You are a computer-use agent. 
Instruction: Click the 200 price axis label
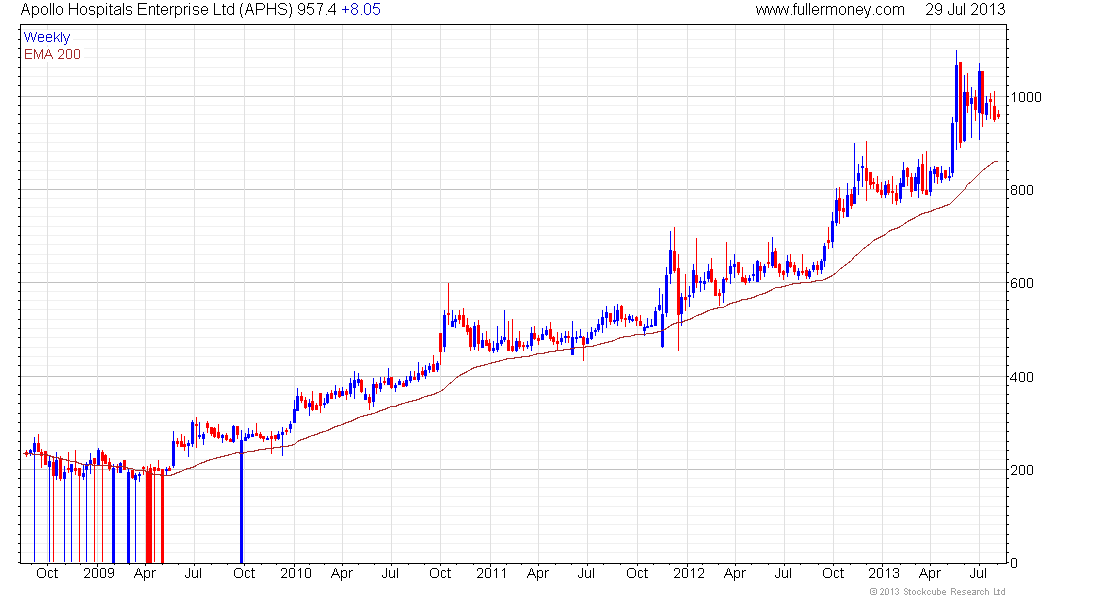click(x=1022, y=470)
